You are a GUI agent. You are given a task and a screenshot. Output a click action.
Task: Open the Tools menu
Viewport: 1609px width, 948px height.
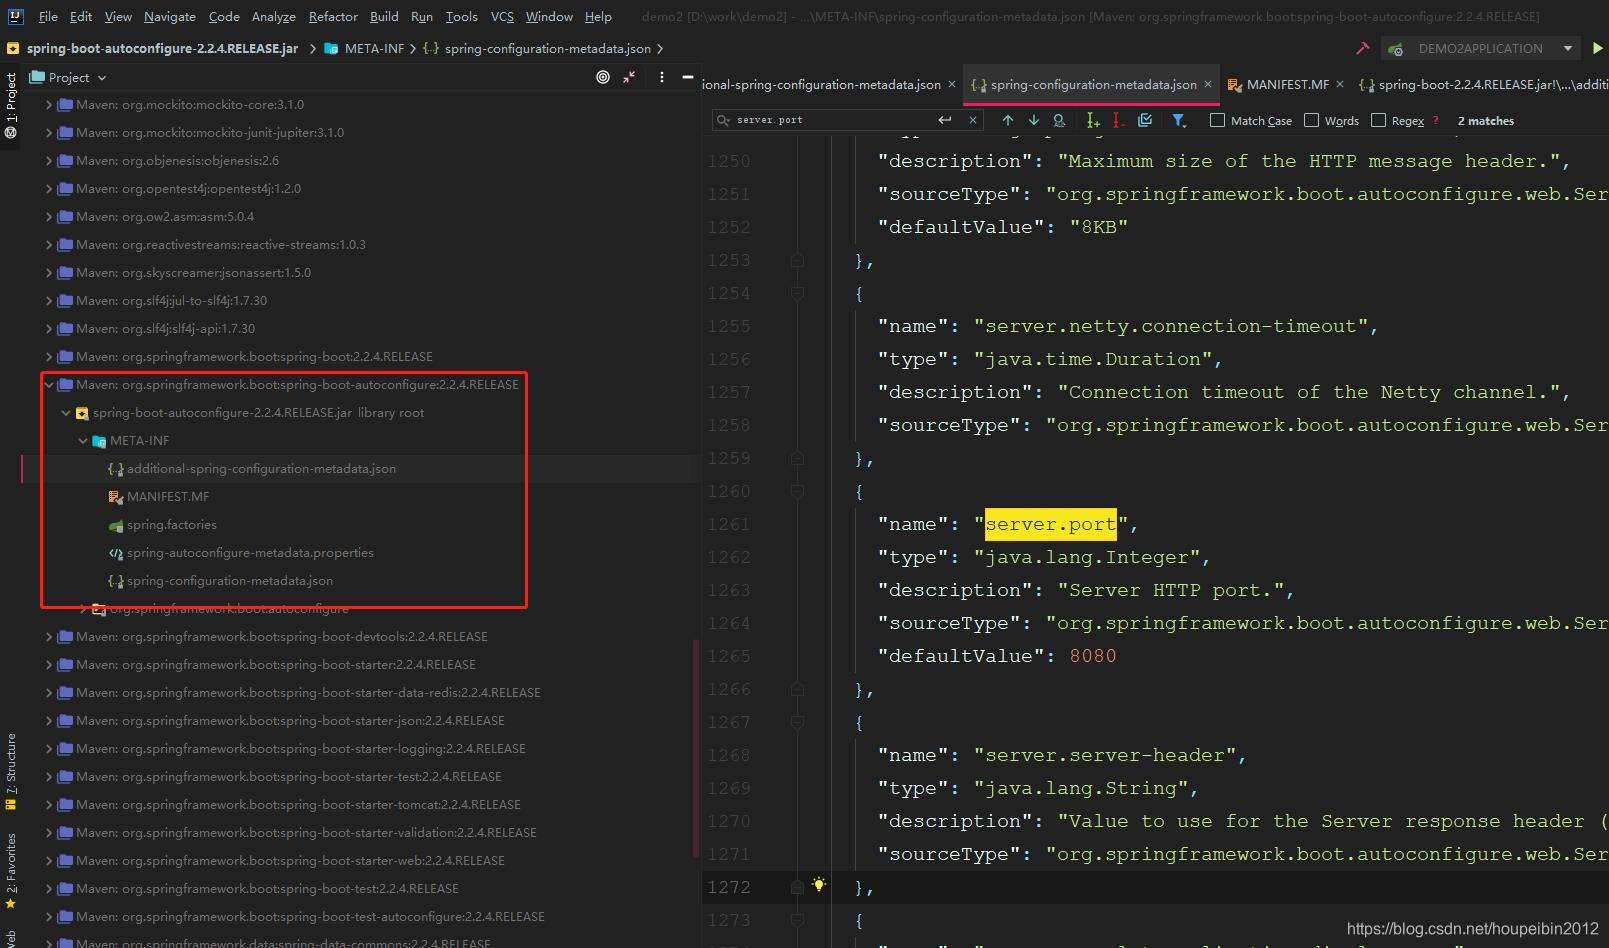[x=461, y=17]
